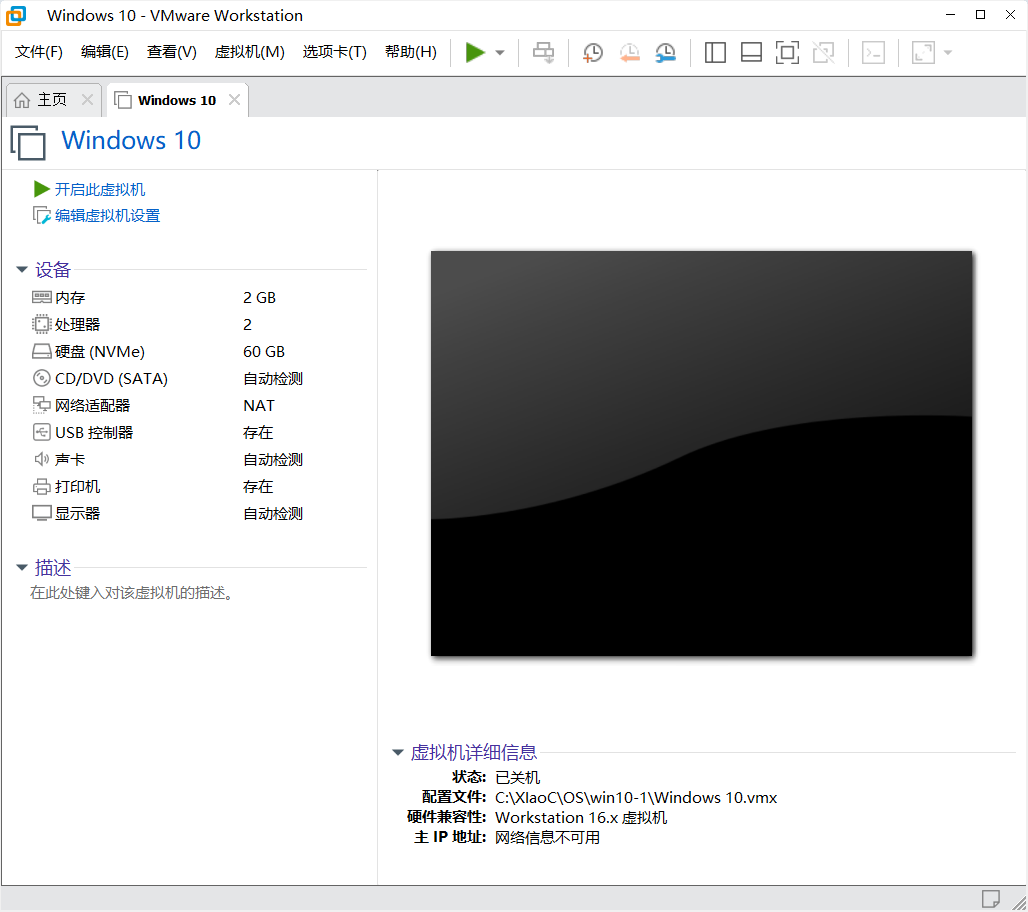Toggle thumbnail bar view icon
Screen dimensions: 1028x912
point(751,52)
